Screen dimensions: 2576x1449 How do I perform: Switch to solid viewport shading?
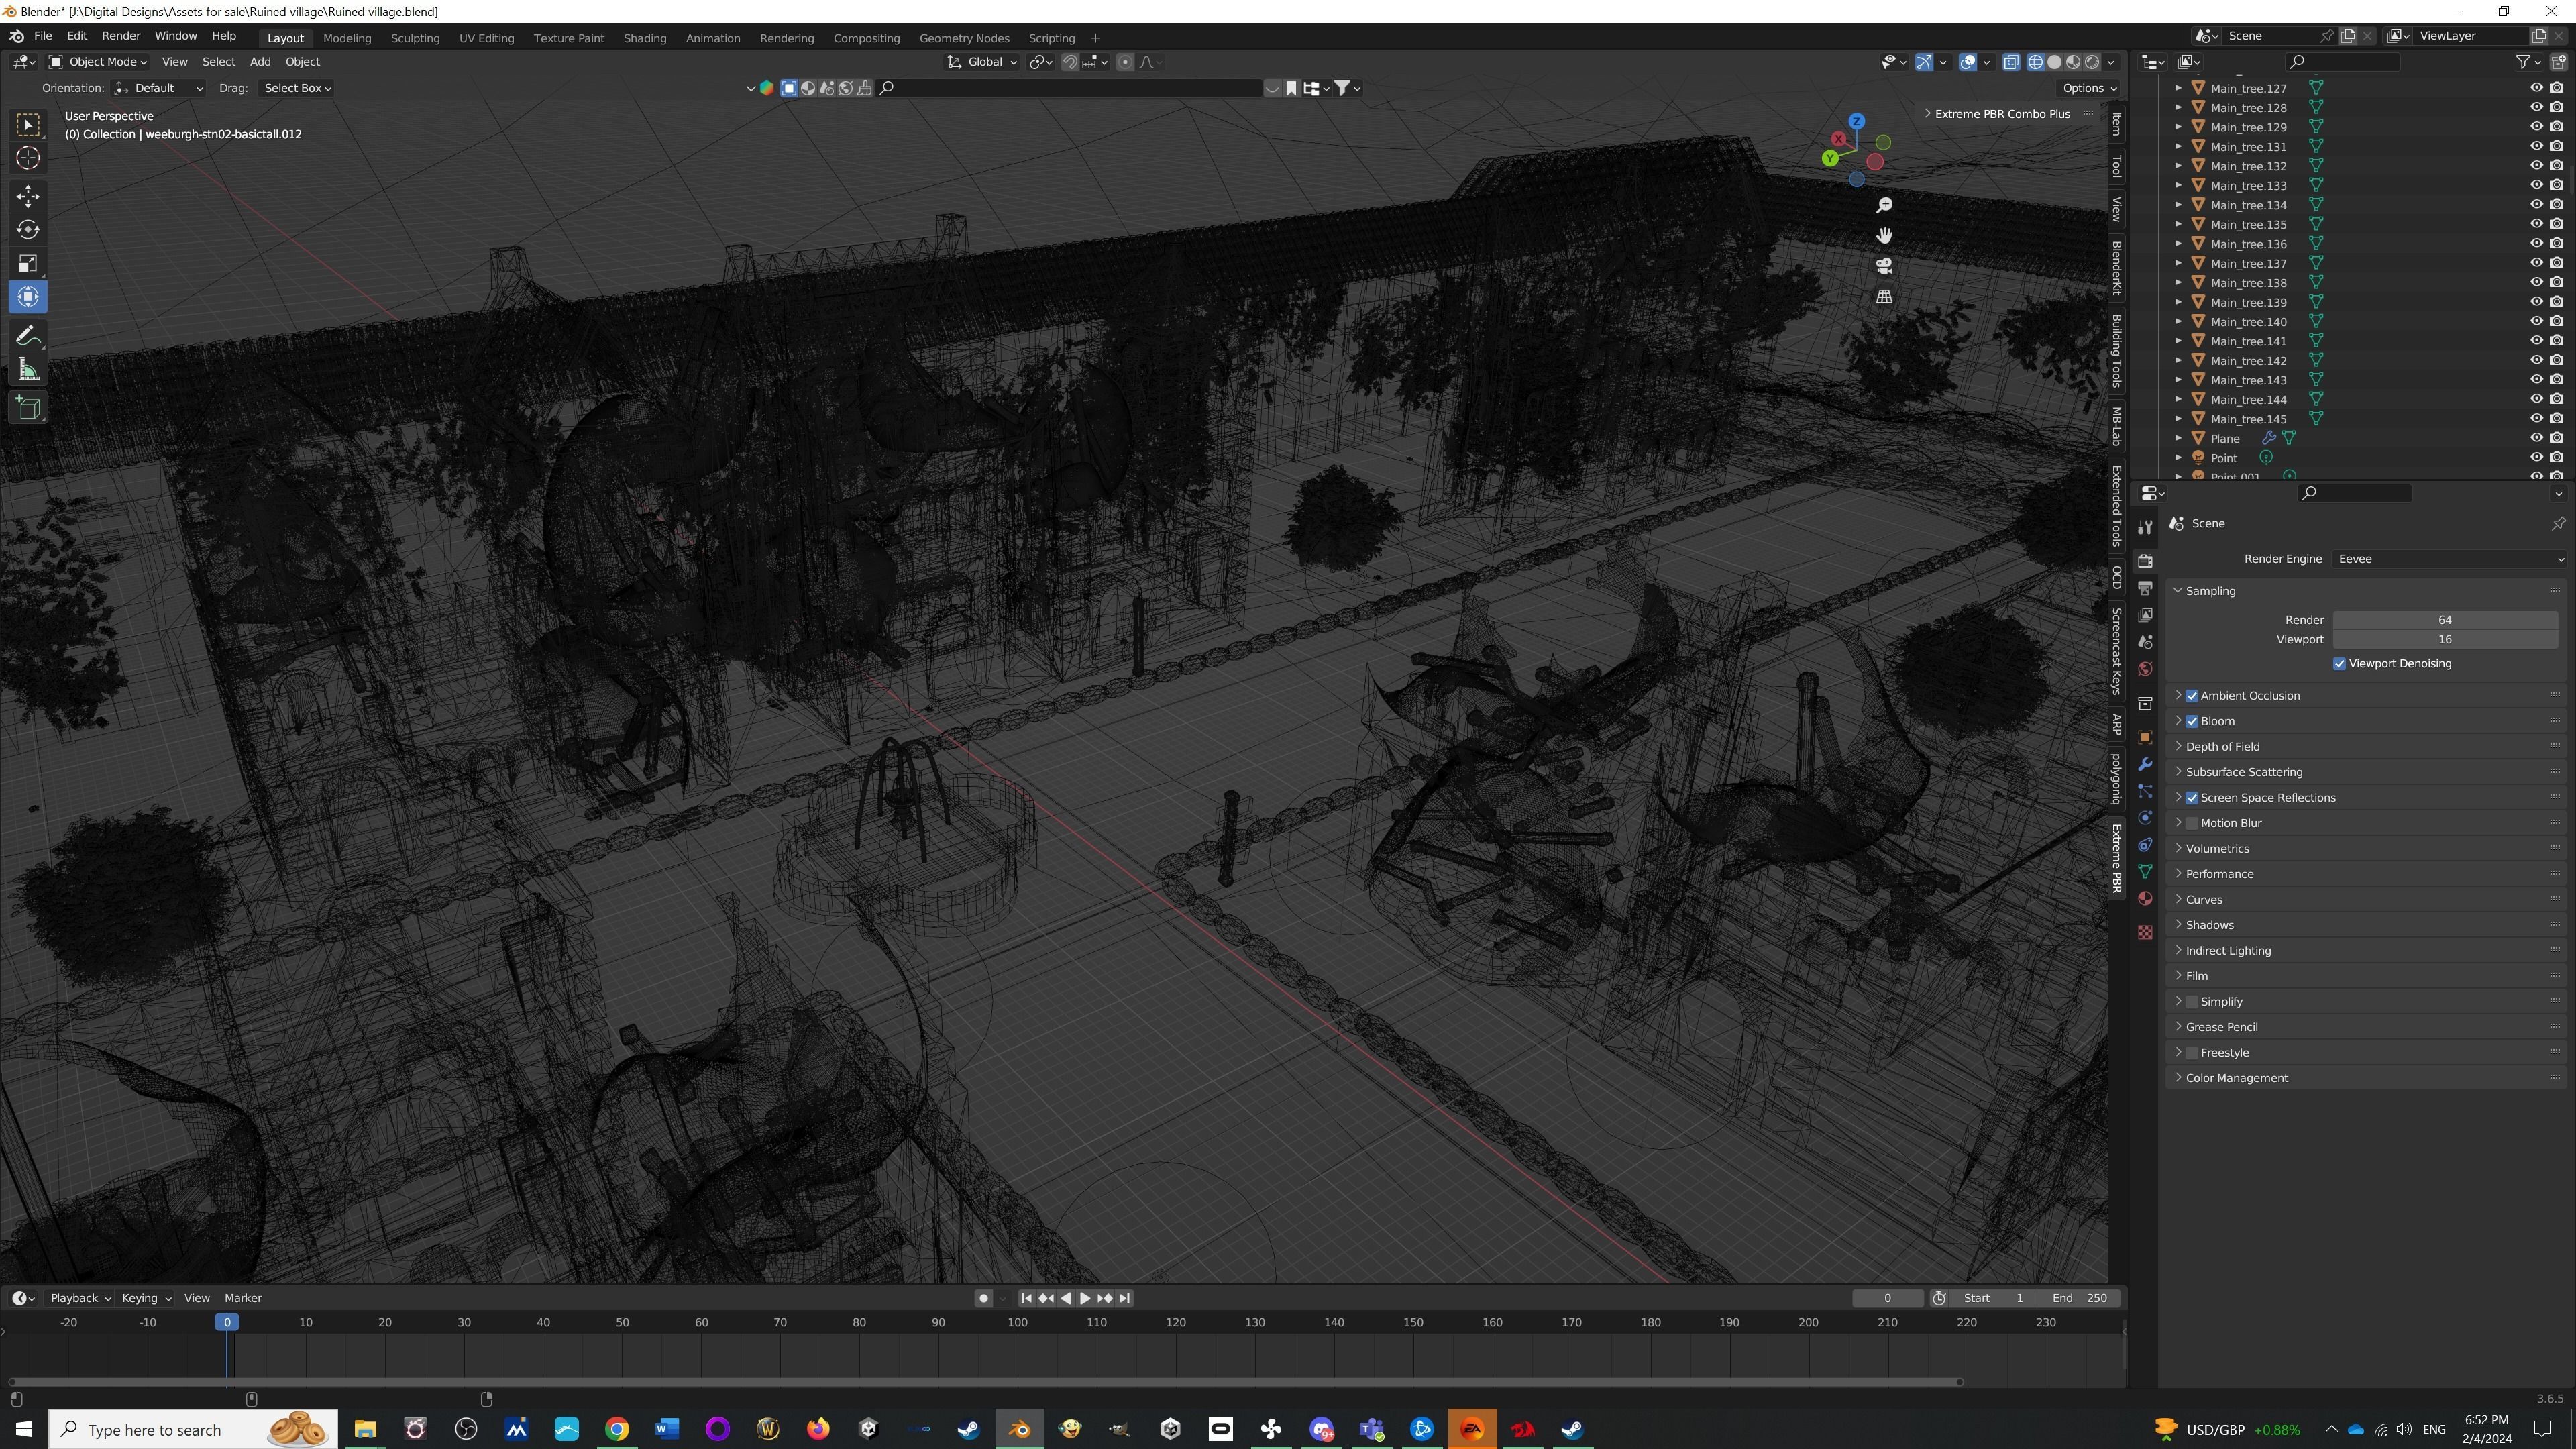pos(2054,62)
